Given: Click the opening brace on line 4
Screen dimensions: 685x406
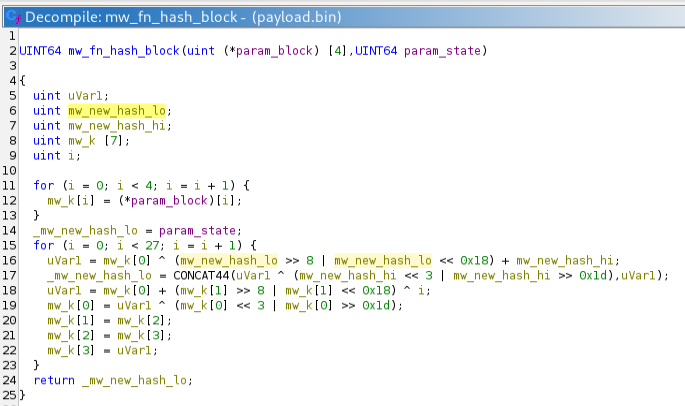Looking at the screenshot, I should pyautogui.click(x=22, y=80).
